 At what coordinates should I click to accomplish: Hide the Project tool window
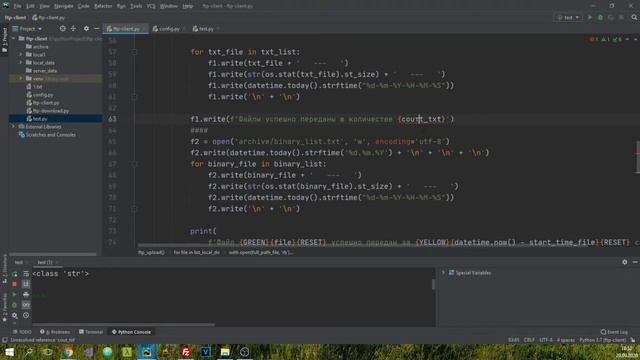click(96, 29)
